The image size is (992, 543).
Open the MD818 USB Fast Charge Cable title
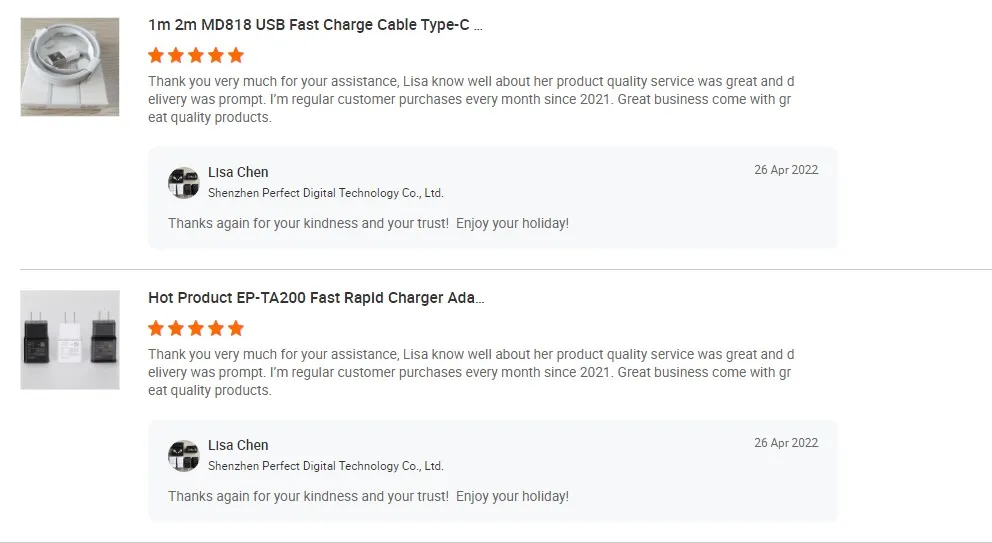(x=315, y=25)
